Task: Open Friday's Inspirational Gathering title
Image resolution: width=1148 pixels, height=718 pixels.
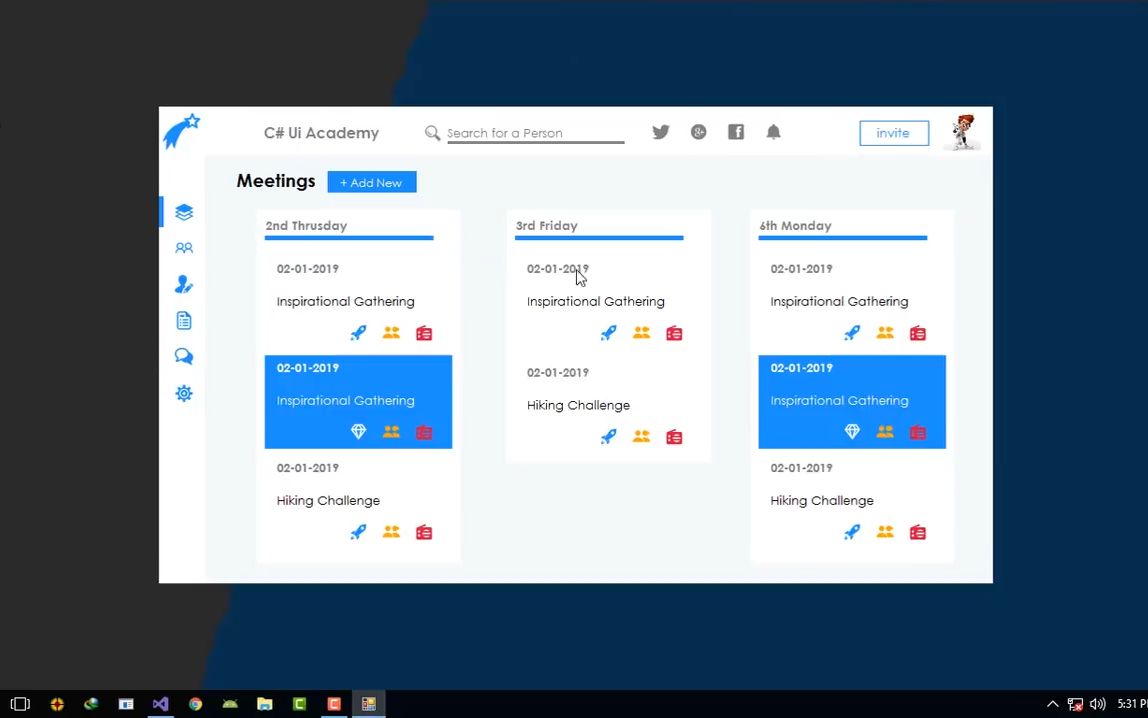Action: [595, 302]
